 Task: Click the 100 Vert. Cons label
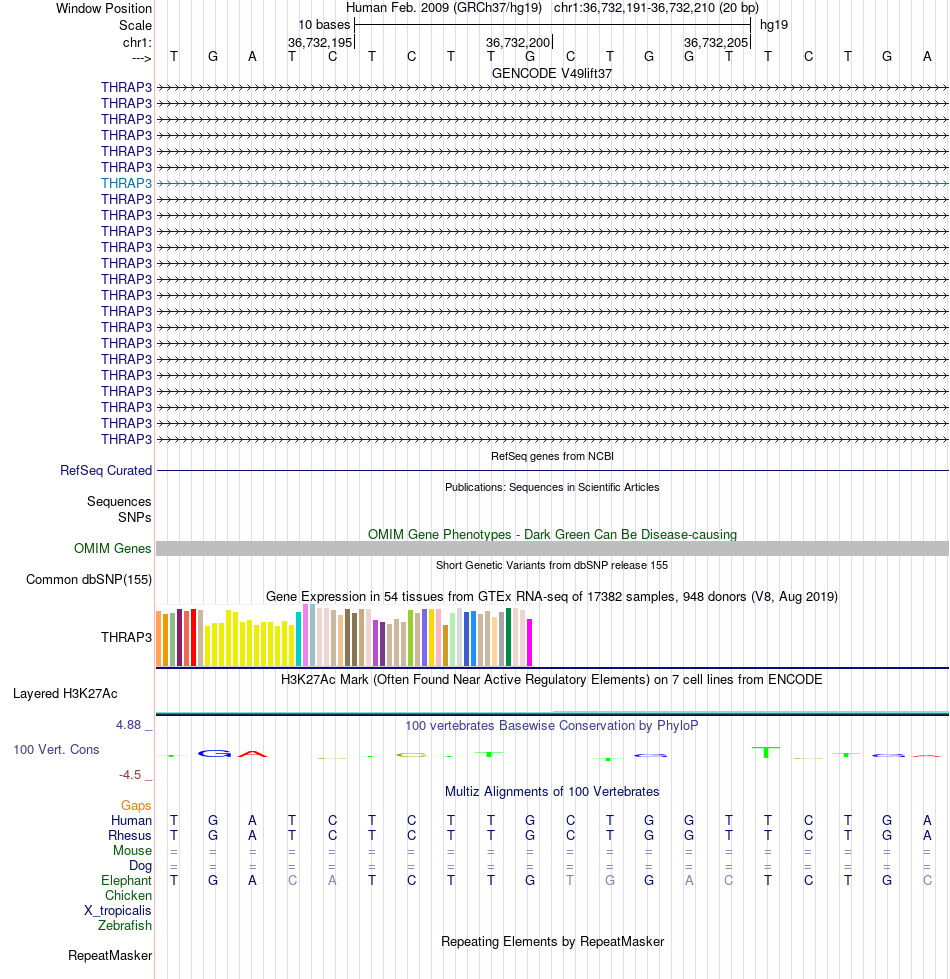tap(56, 749)
